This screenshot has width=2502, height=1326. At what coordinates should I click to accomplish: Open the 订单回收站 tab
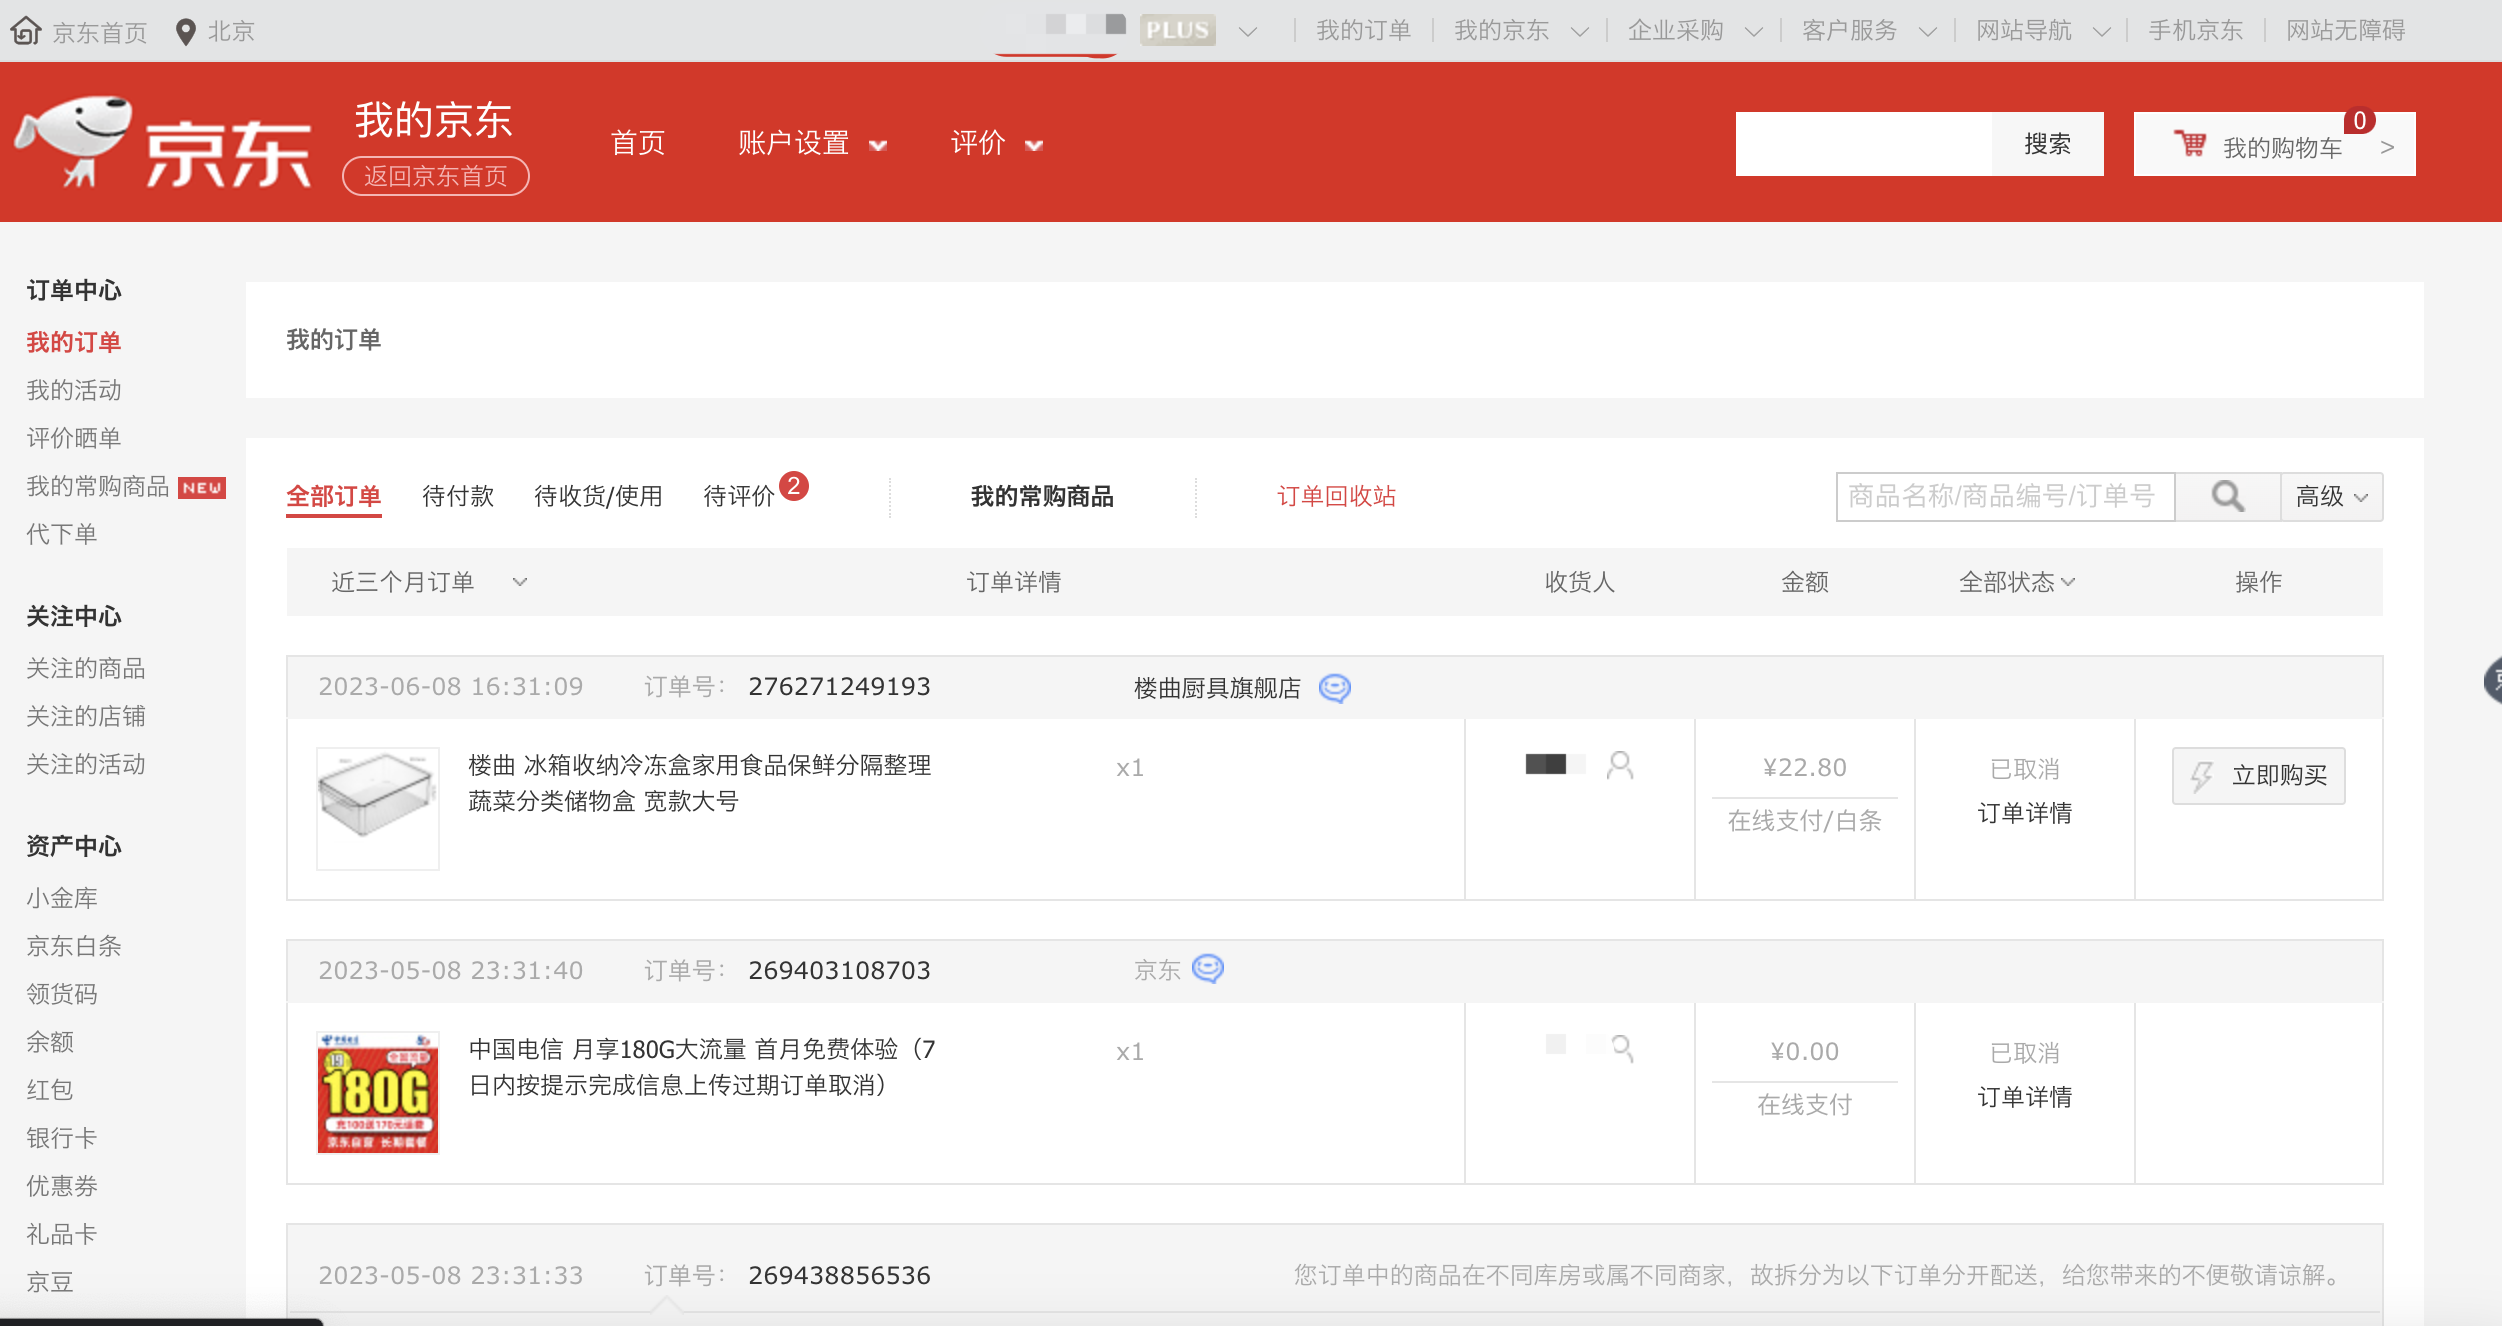pos(1336,496)
